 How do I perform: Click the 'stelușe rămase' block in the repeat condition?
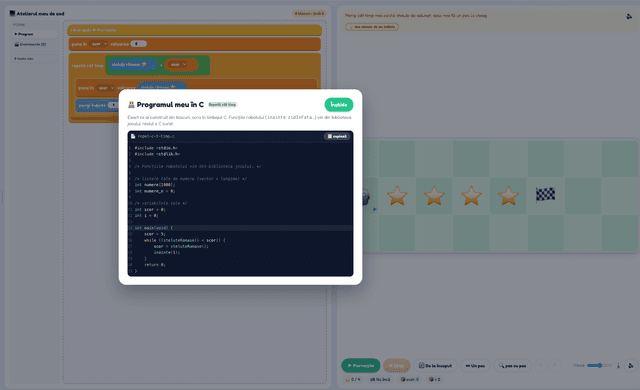(x=132, y=64)
